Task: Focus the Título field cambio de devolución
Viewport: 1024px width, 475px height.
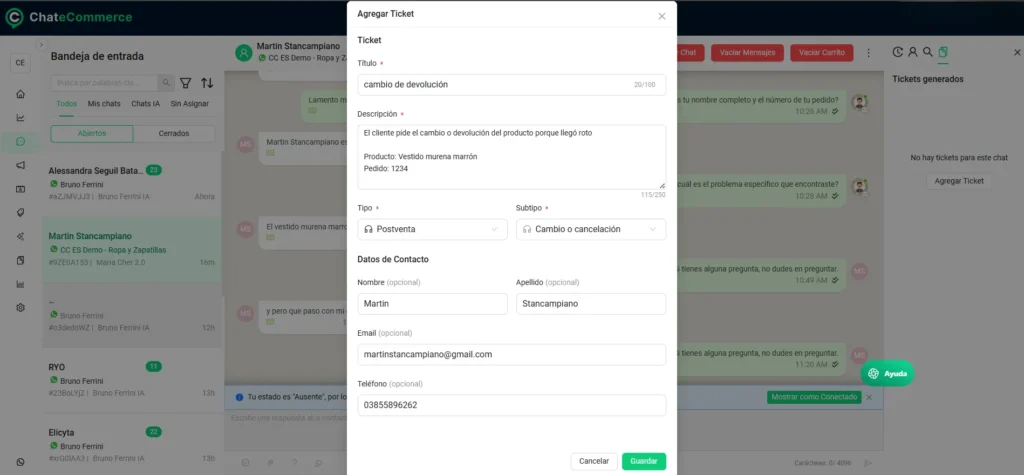Action: point(511,84)
